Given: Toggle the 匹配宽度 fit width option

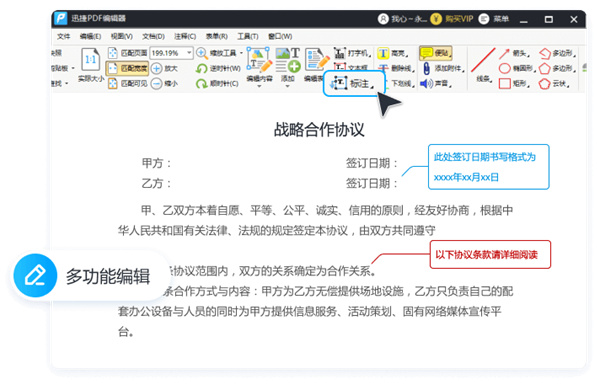Looking at the screenshot, I should [x=127, y=69].
